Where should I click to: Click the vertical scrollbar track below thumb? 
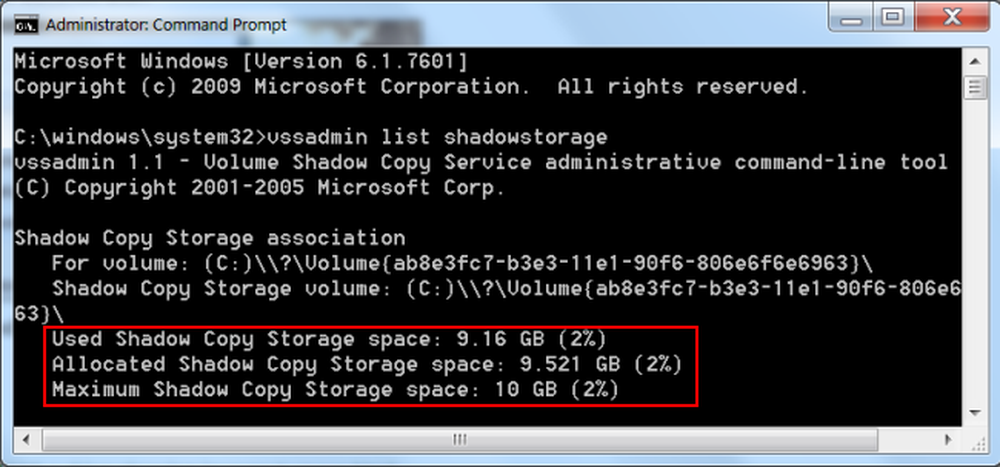click(974, 250)
